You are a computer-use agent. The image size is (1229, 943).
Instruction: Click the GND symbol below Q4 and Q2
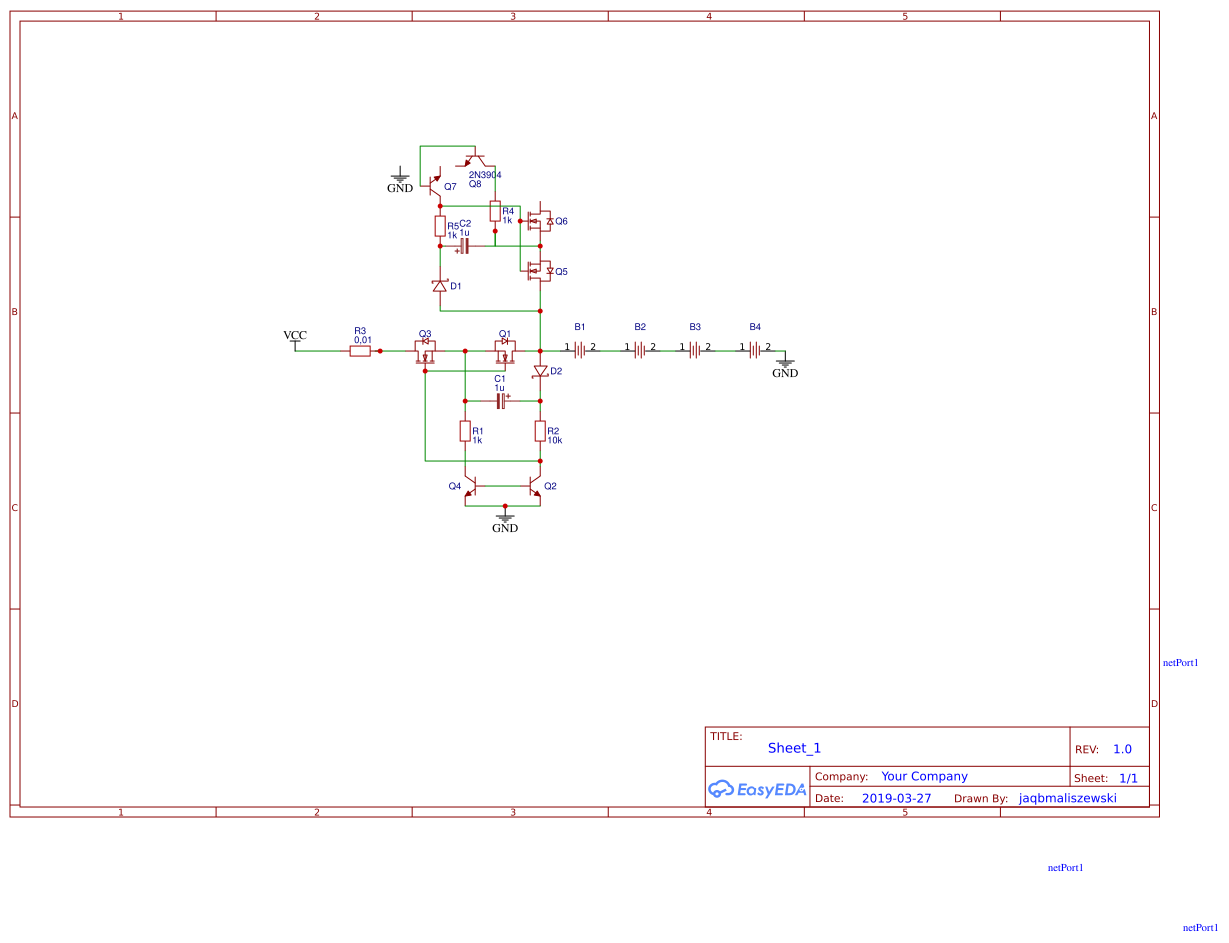coord(505,517)
